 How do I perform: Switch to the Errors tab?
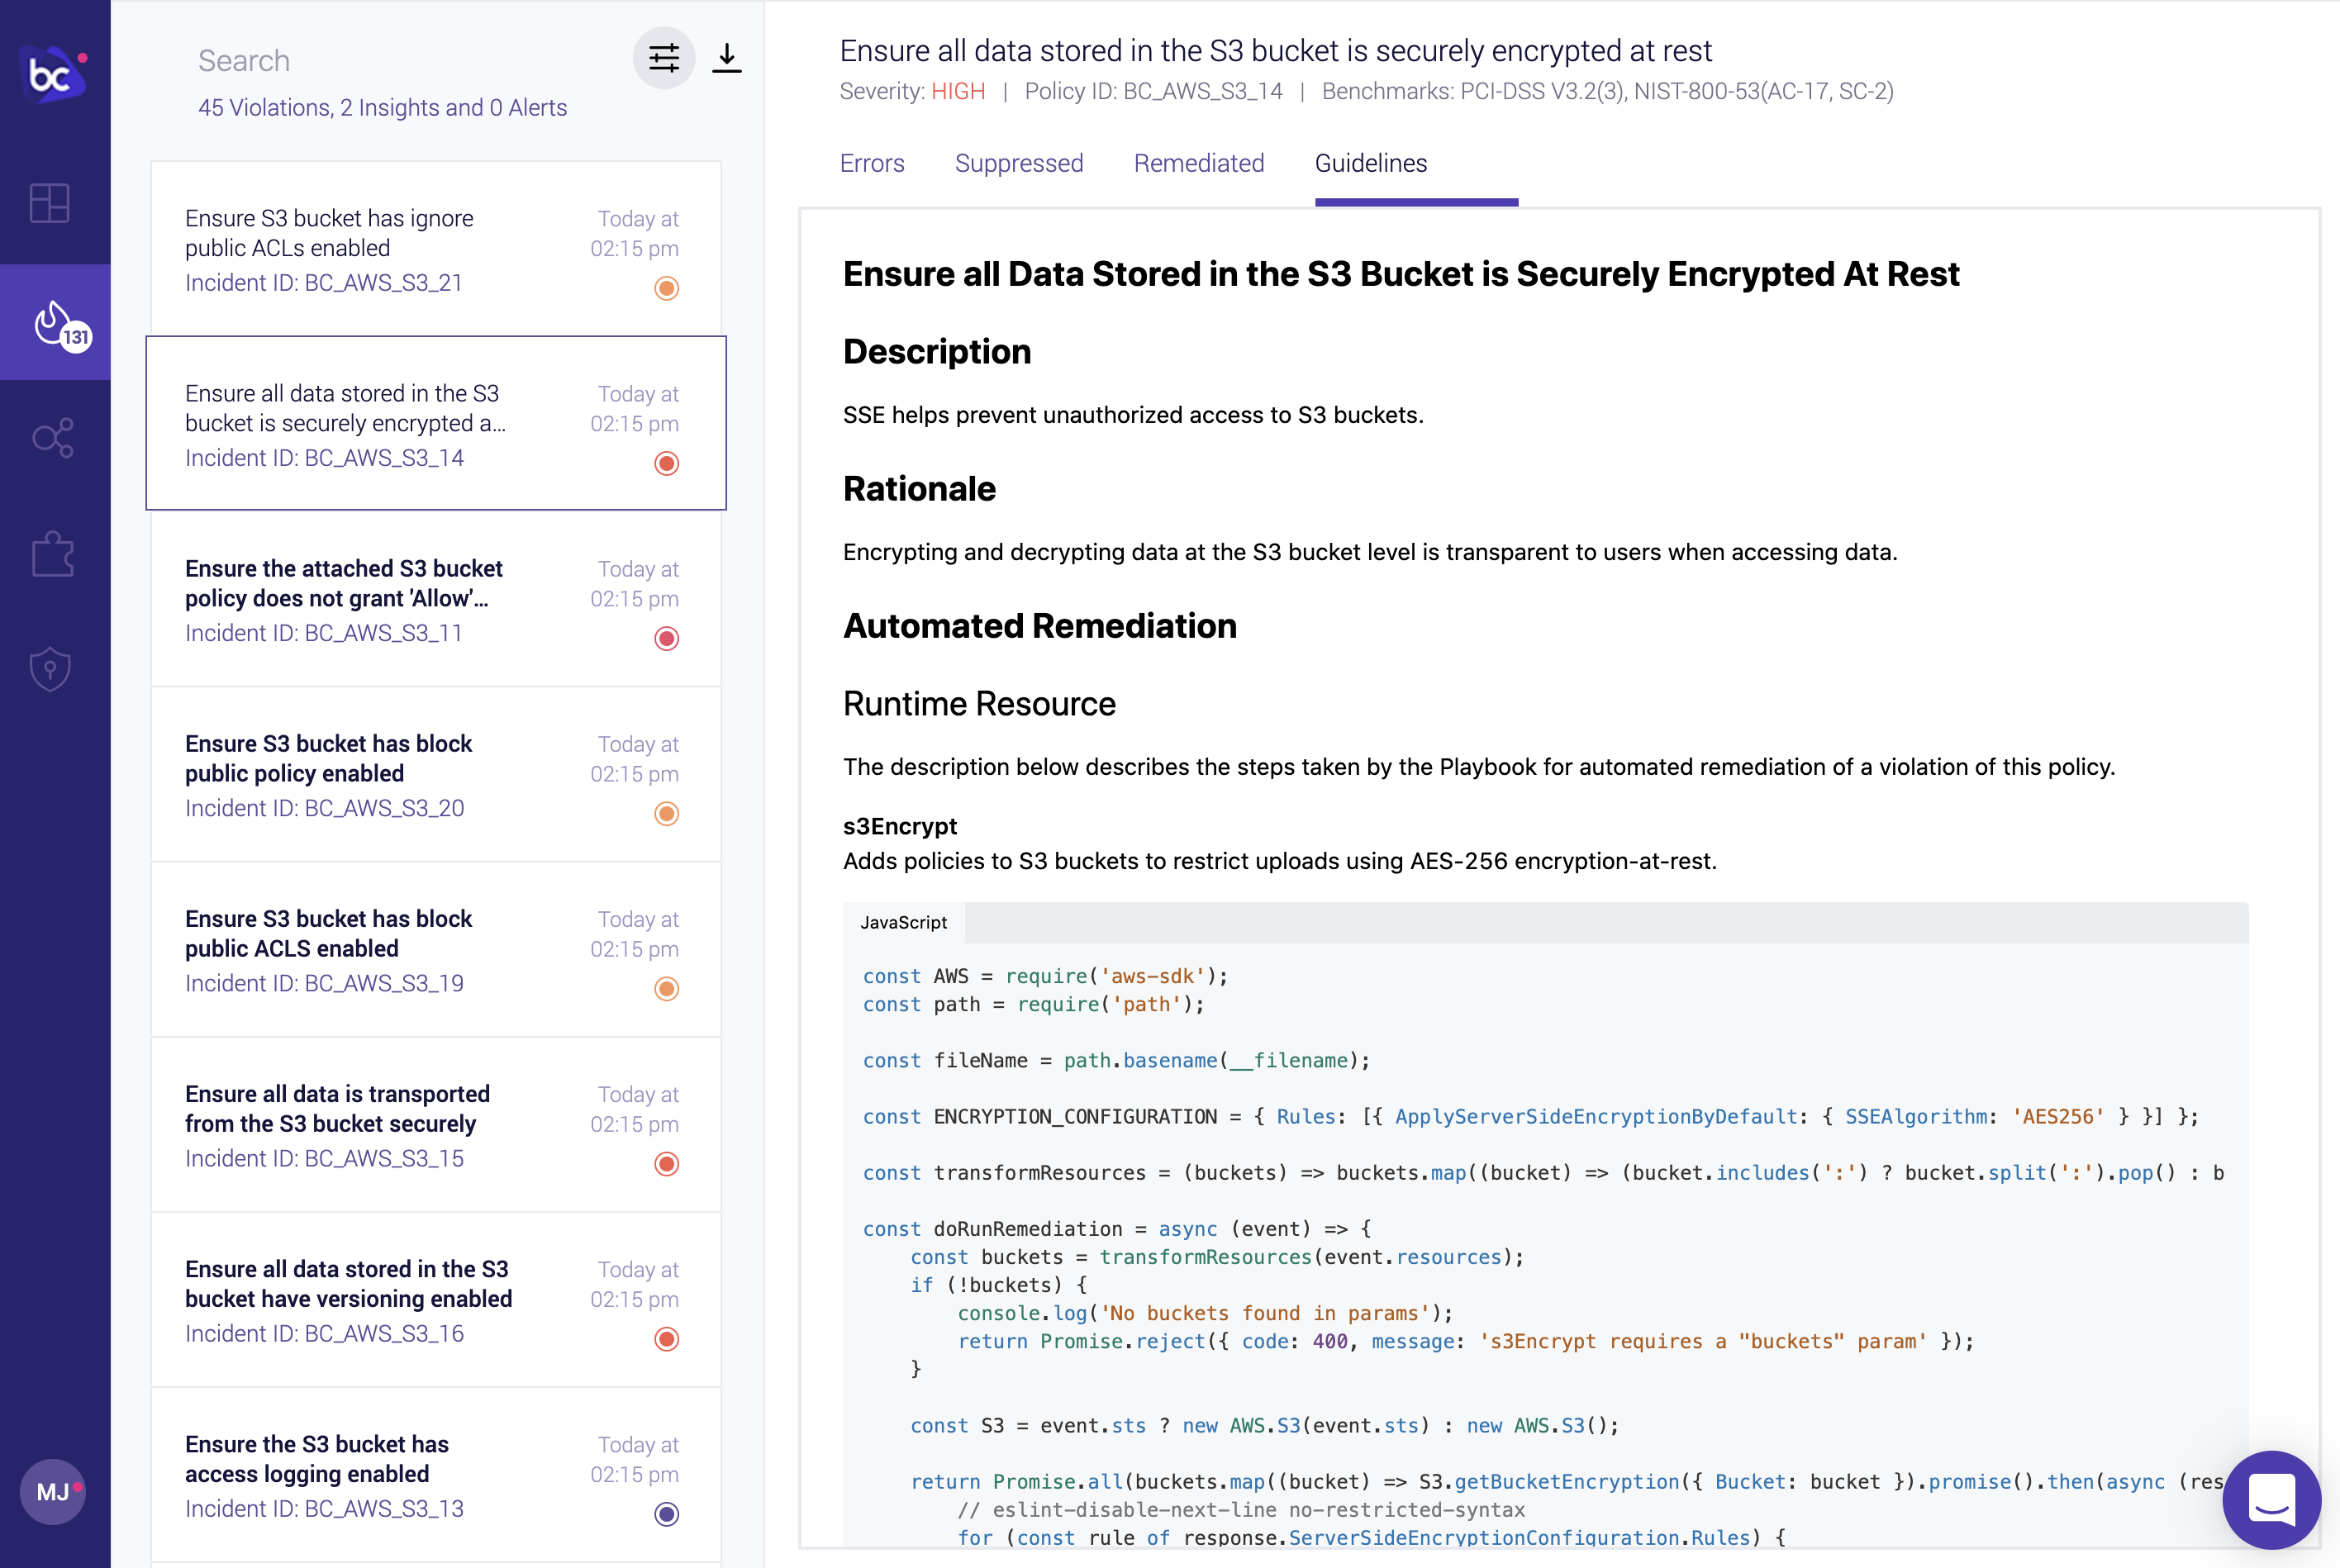[872, 163]
